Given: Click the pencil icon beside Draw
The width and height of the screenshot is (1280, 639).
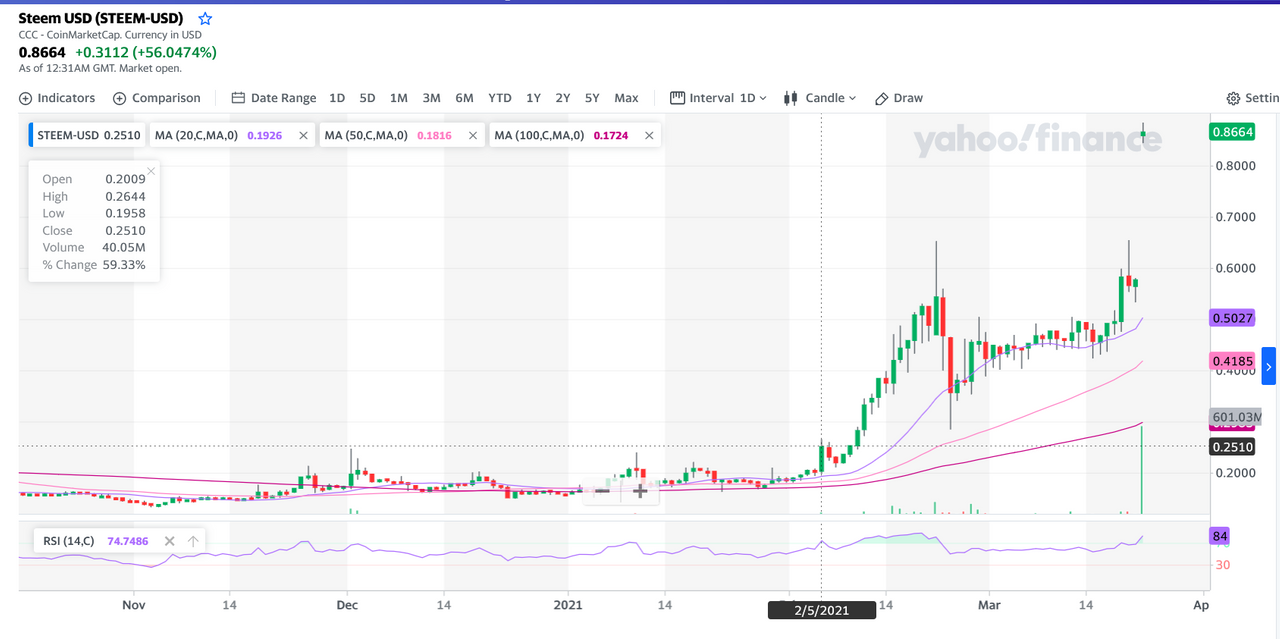Looking at the screenshot, I should click(881, 98).
